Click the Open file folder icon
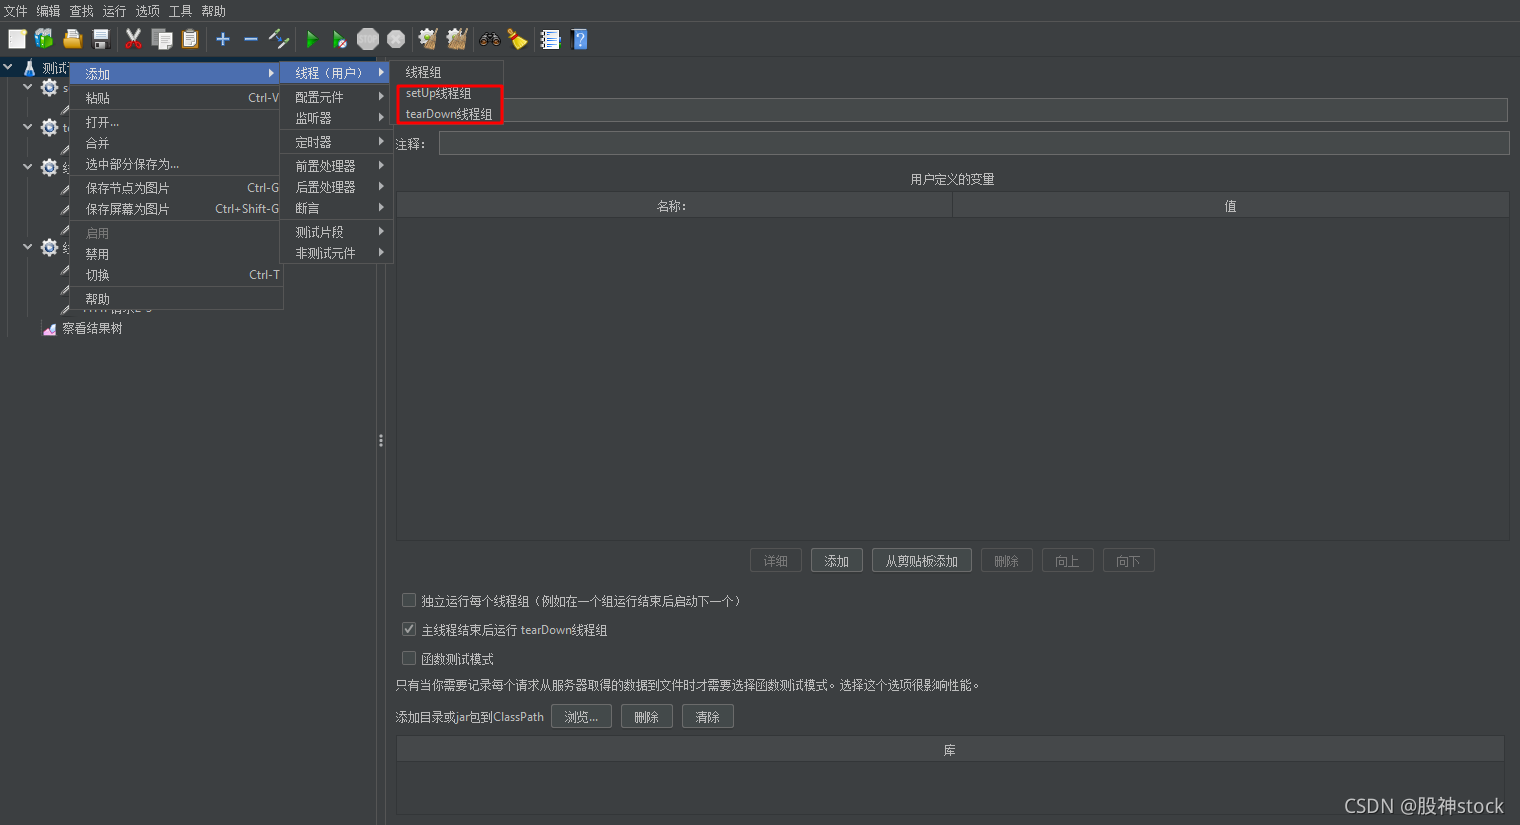This screenshot has width=1520, height=825. tap(72, 39)
